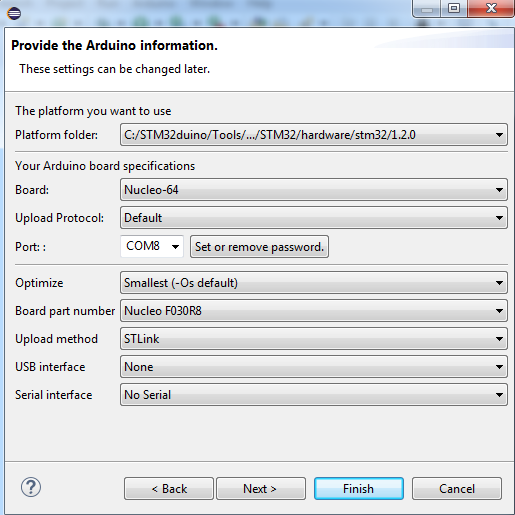Open the Upload method STLink dropdown
515x515 pixels.
pyautogui.click(x=314, y=339)
